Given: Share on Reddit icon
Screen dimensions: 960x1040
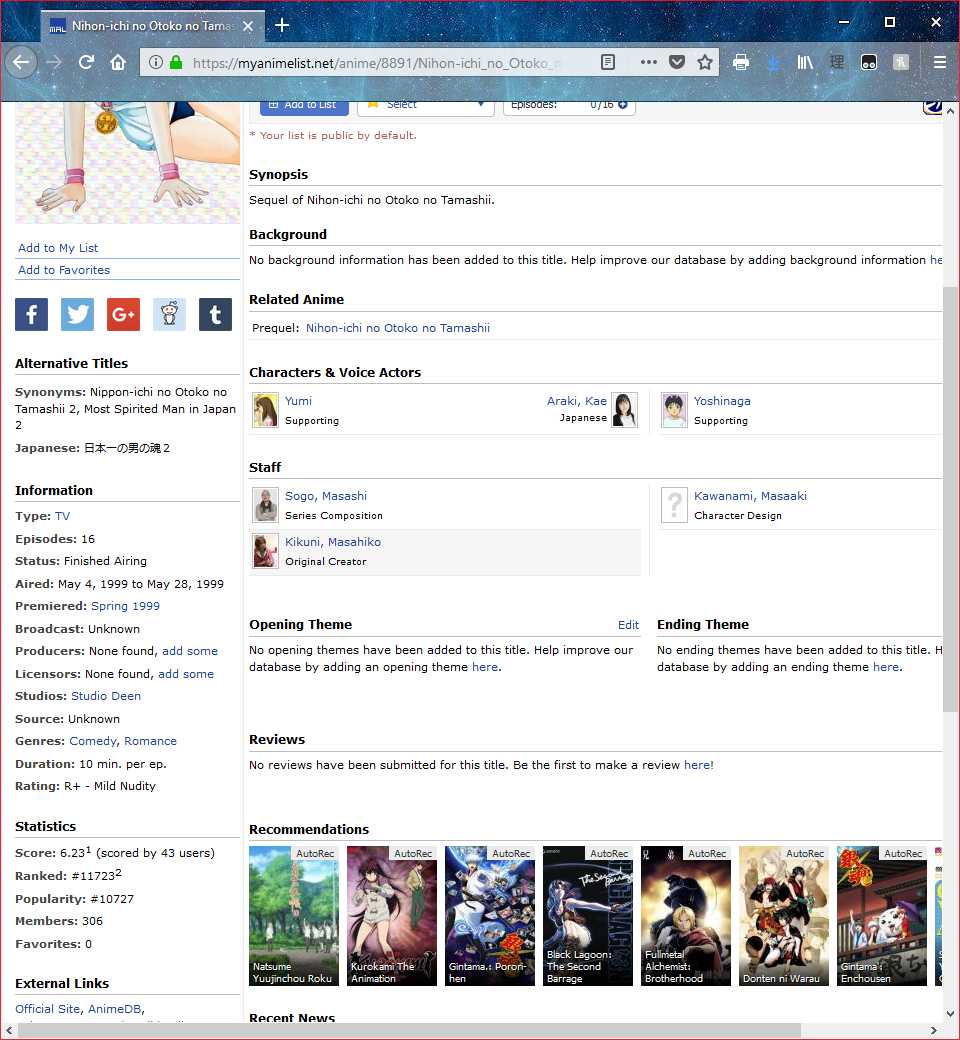Looking at the screenshot, I should [x=169, y=315].
